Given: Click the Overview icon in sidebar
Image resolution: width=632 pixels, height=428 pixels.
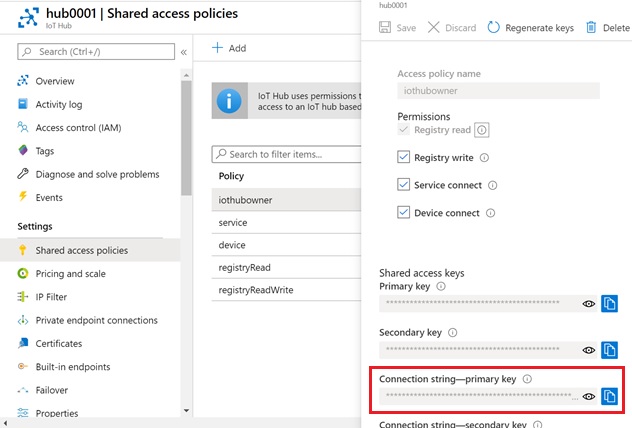Looking at the screenshot, I should 23,81.
